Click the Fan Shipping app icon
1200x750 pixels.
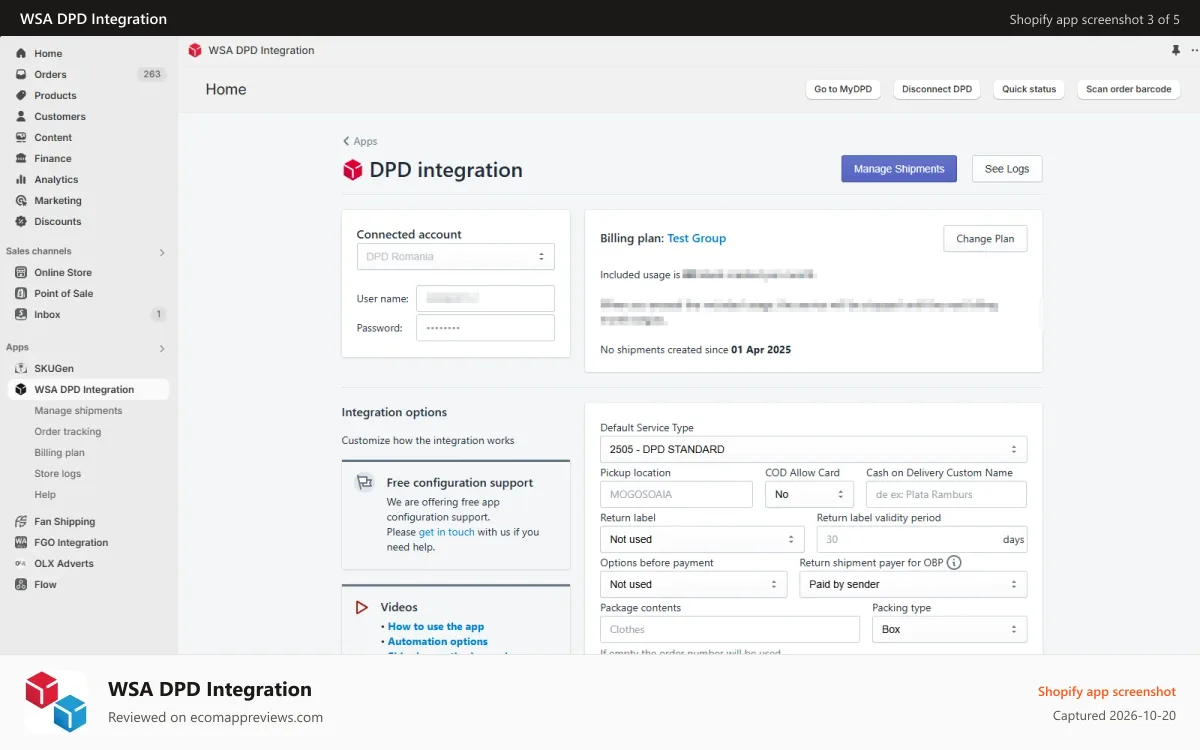(21, 521)
